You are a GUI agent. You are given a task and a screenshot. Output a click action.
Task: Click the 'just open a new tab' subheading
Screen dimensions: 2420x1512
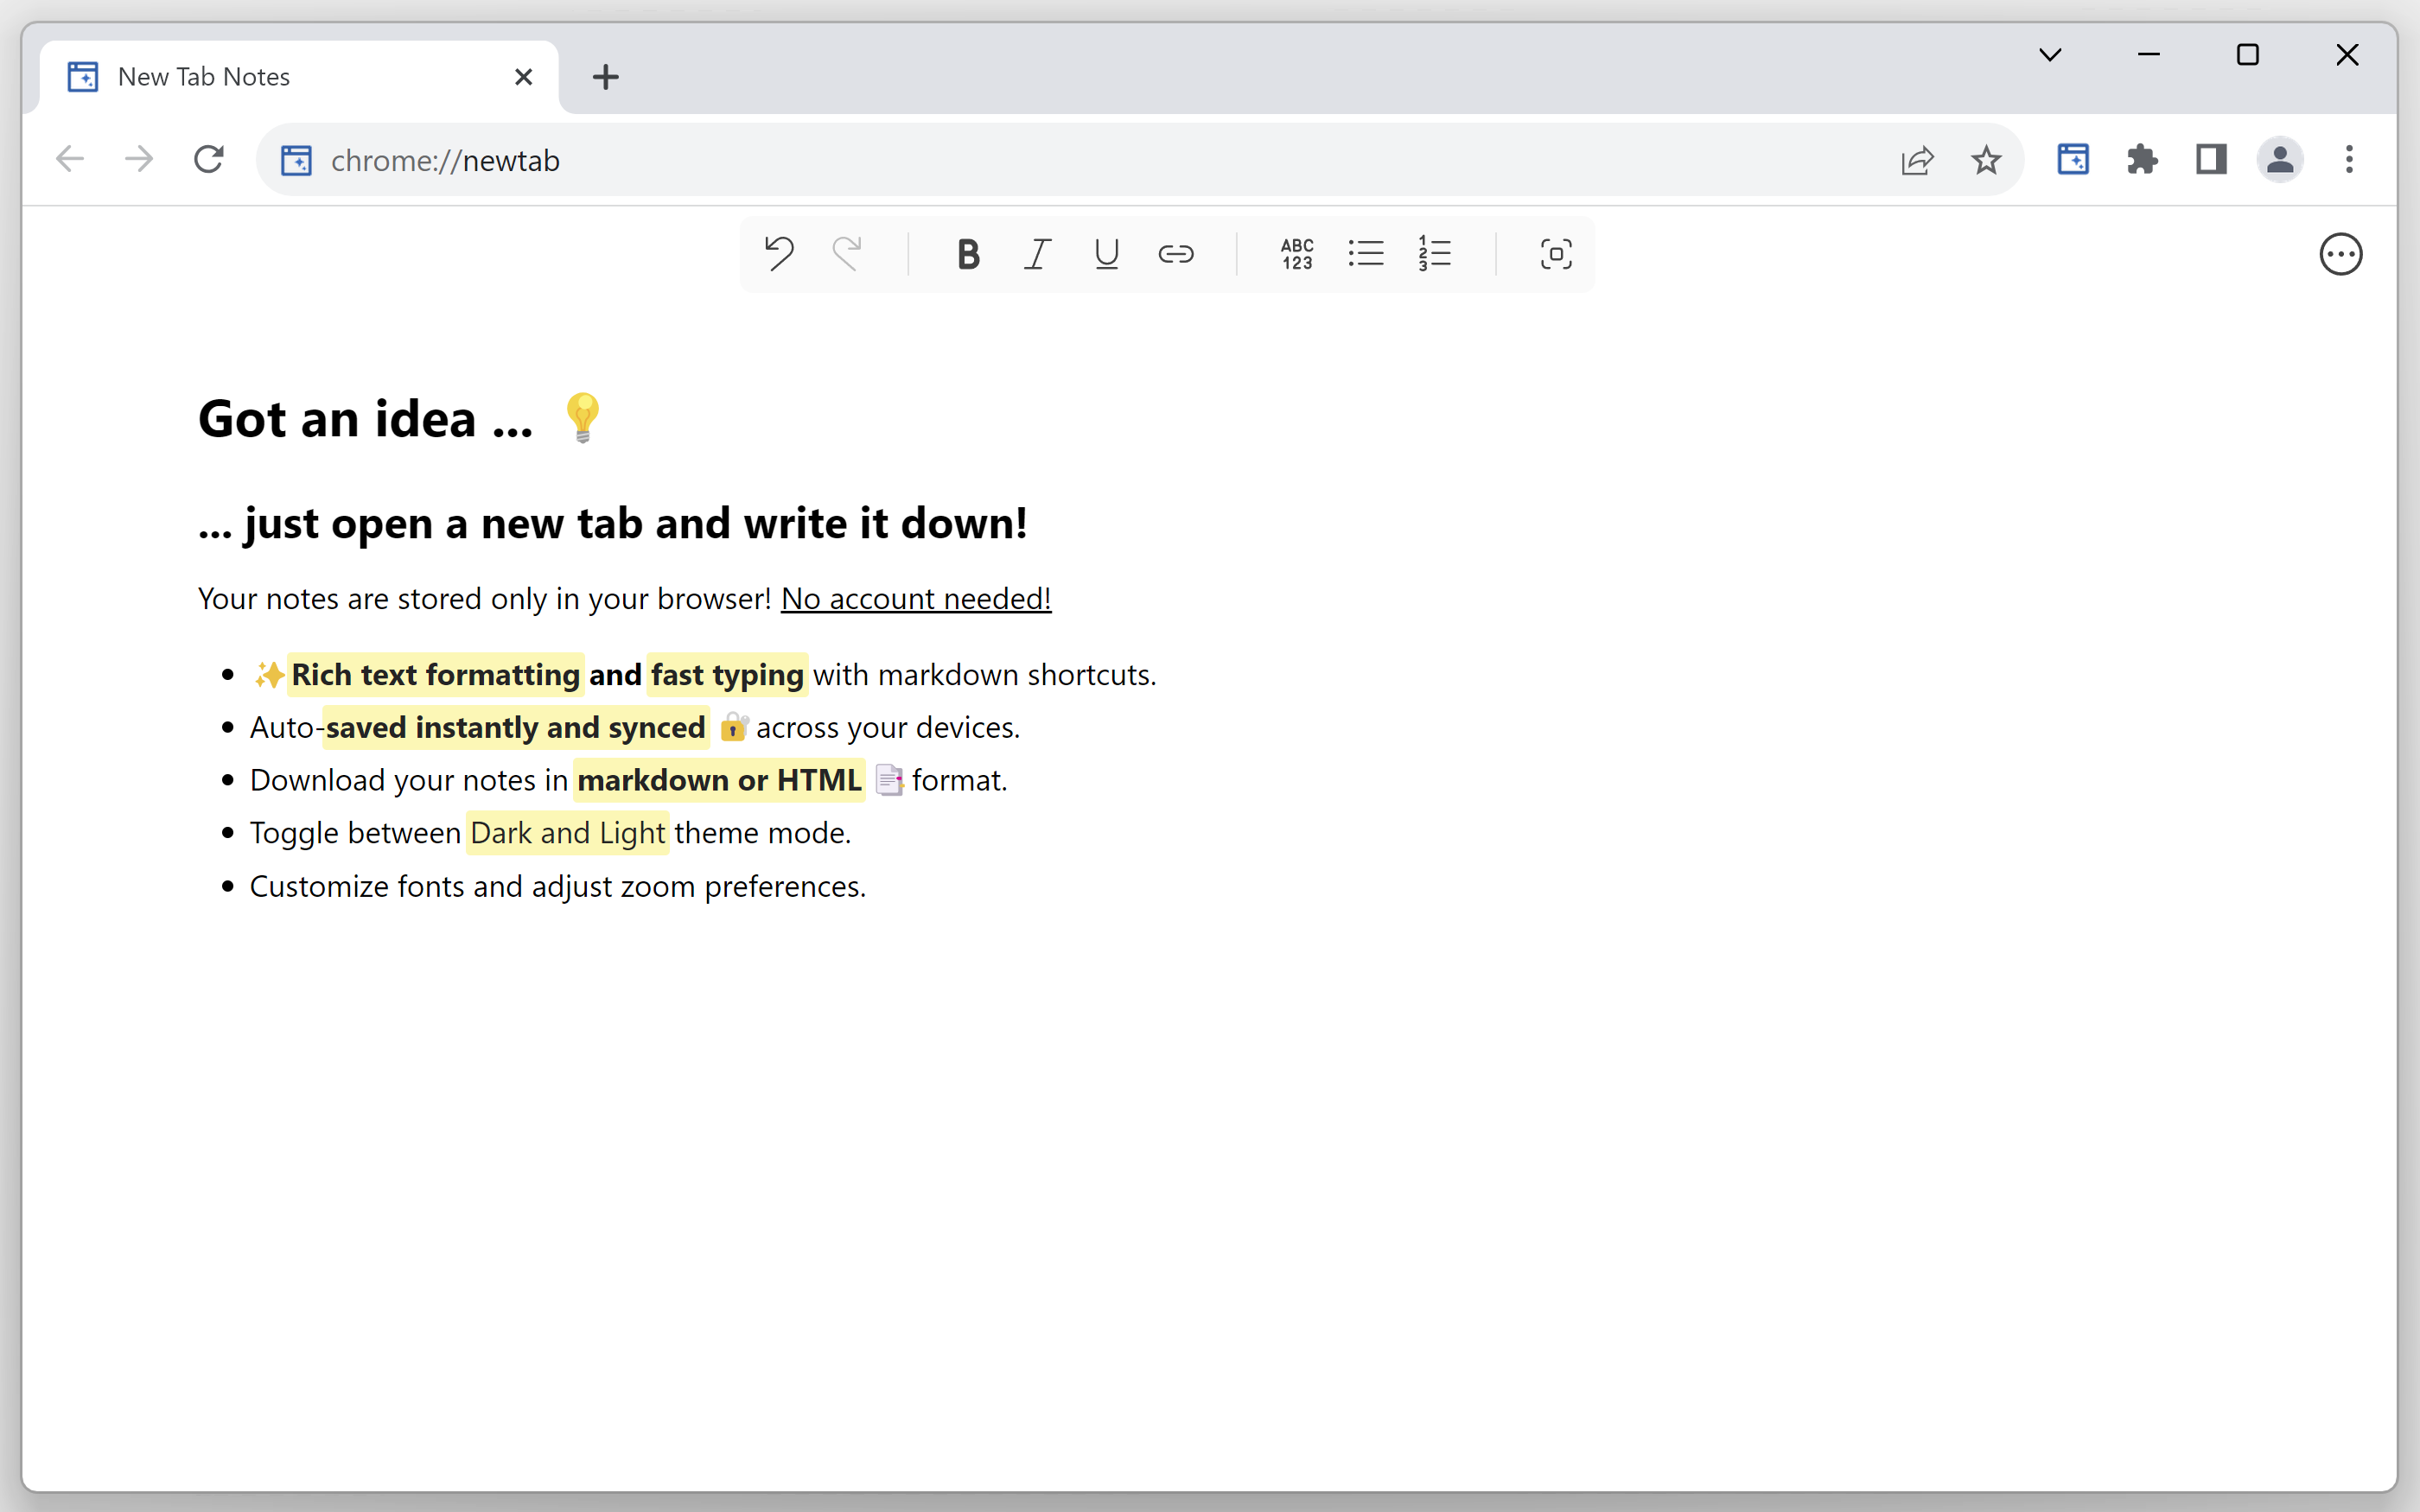613,523
